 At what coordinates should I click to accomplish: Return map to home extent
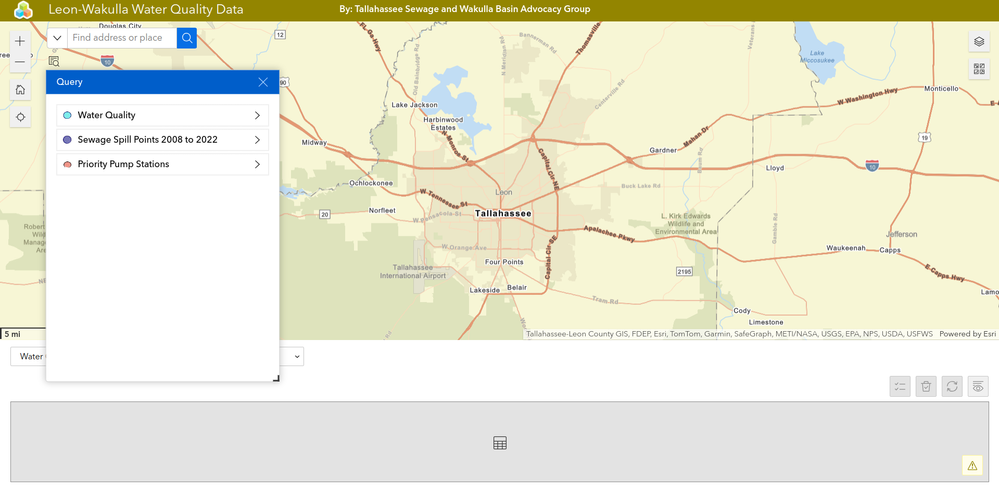click(20, 89)
